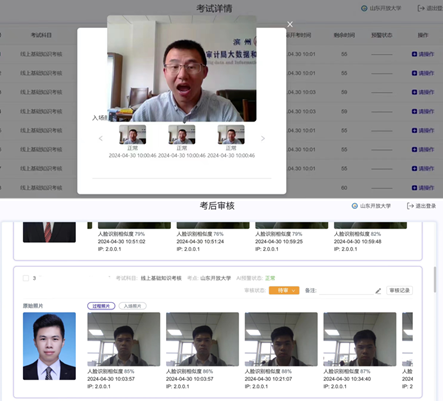Click the 人脸识别相似度 88% label
The image size is (443, 401).
(x=268, y=371)
